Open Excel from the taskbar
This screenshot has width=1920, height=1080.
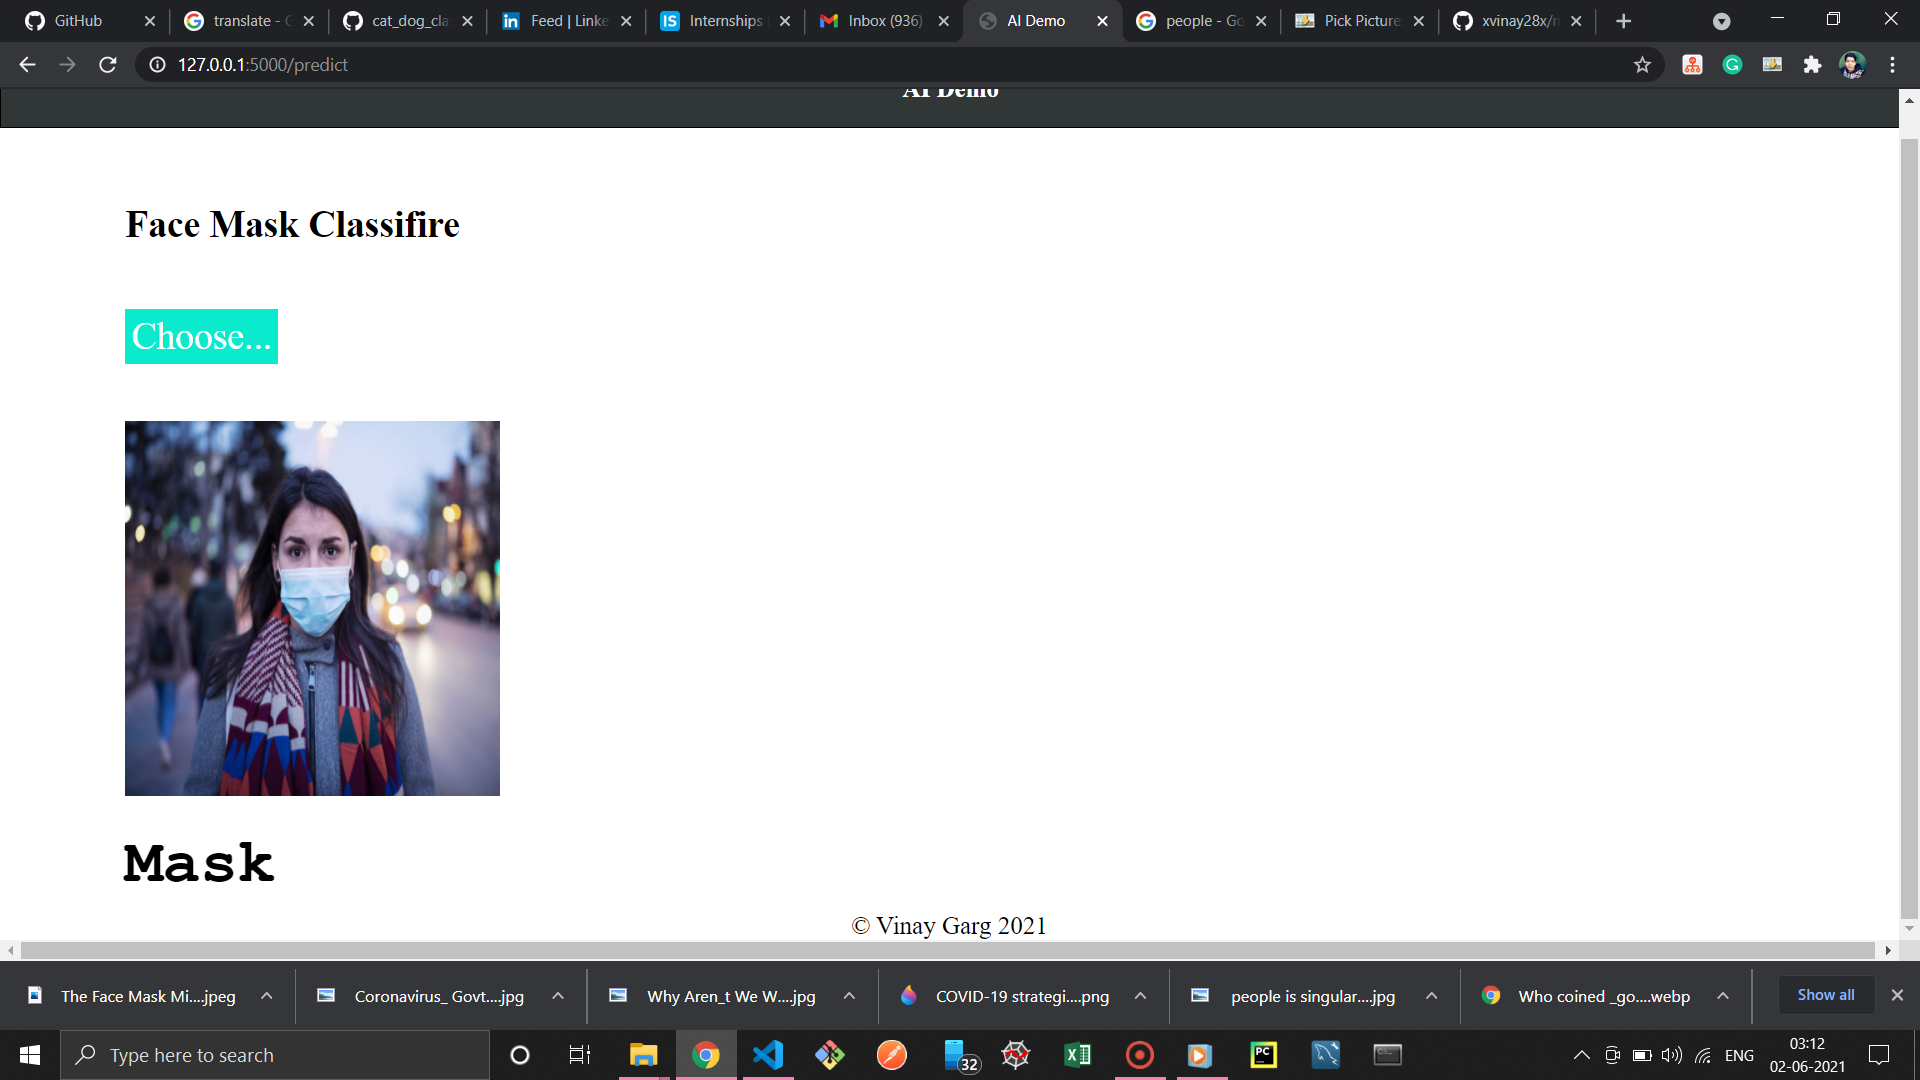[1078, 1055]
